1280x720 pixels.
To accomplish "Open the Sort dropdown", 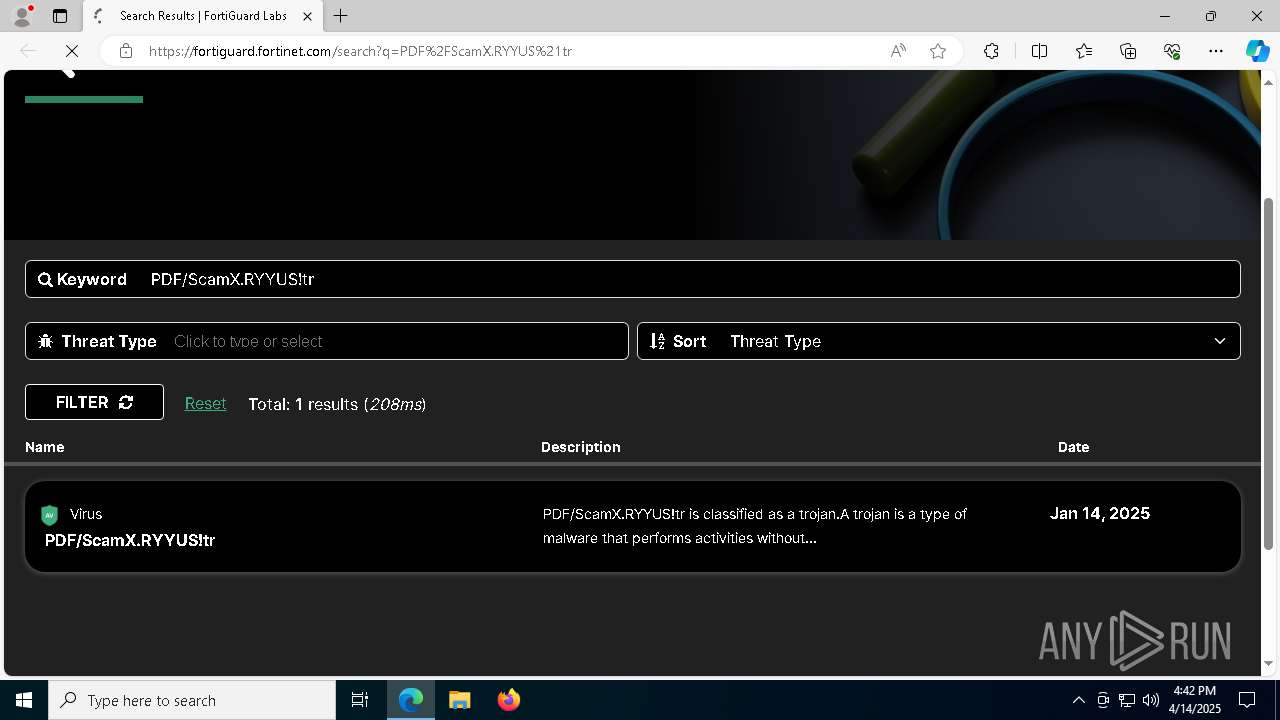I will click(939, 341).
